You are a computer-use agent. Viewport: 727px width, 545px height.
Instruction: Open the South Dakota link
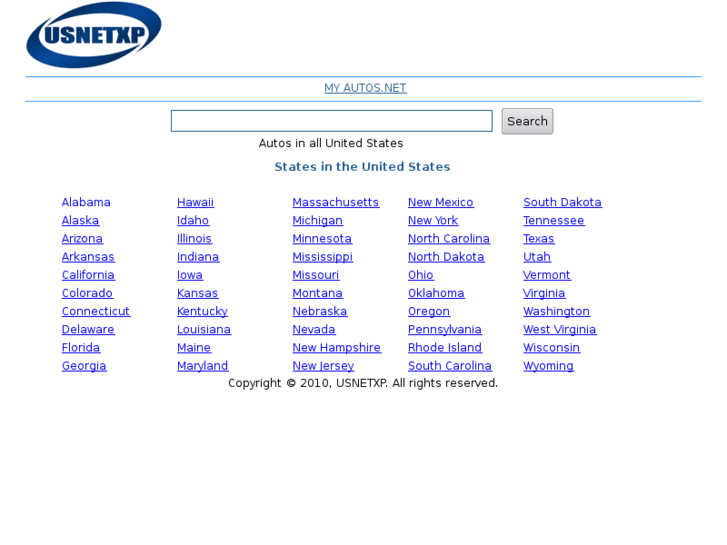coord(562,202)
